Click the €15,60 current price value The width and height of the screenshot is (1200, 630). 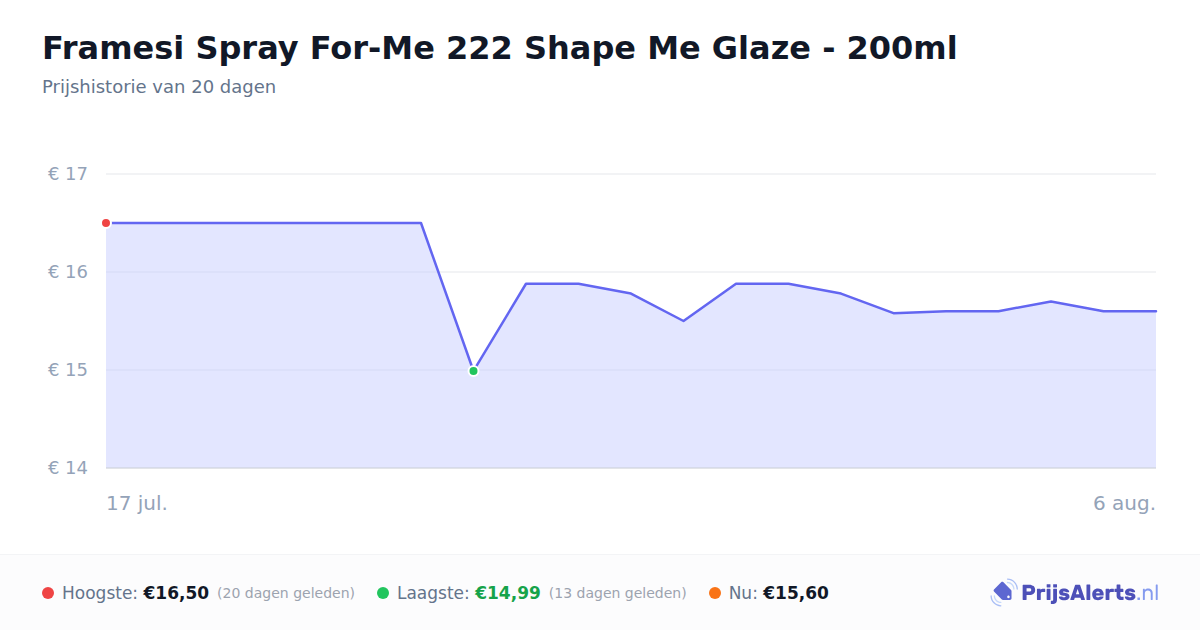point(796,593)
